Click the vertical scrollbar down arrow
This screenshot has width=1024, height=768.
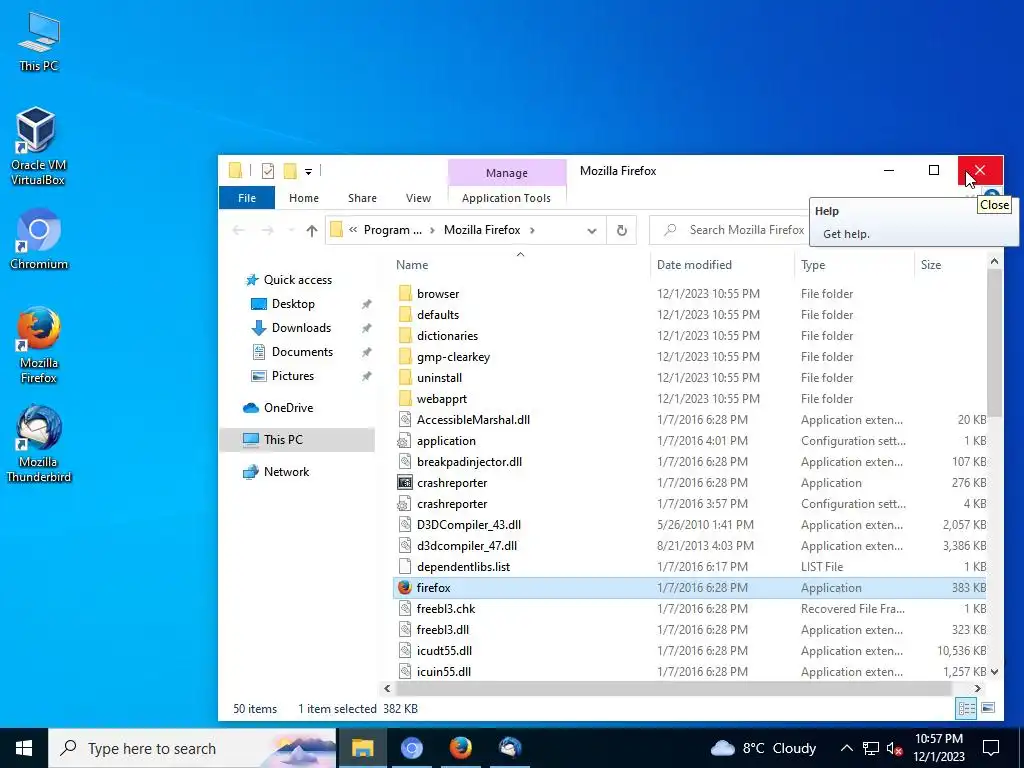[x=994, y=671]
